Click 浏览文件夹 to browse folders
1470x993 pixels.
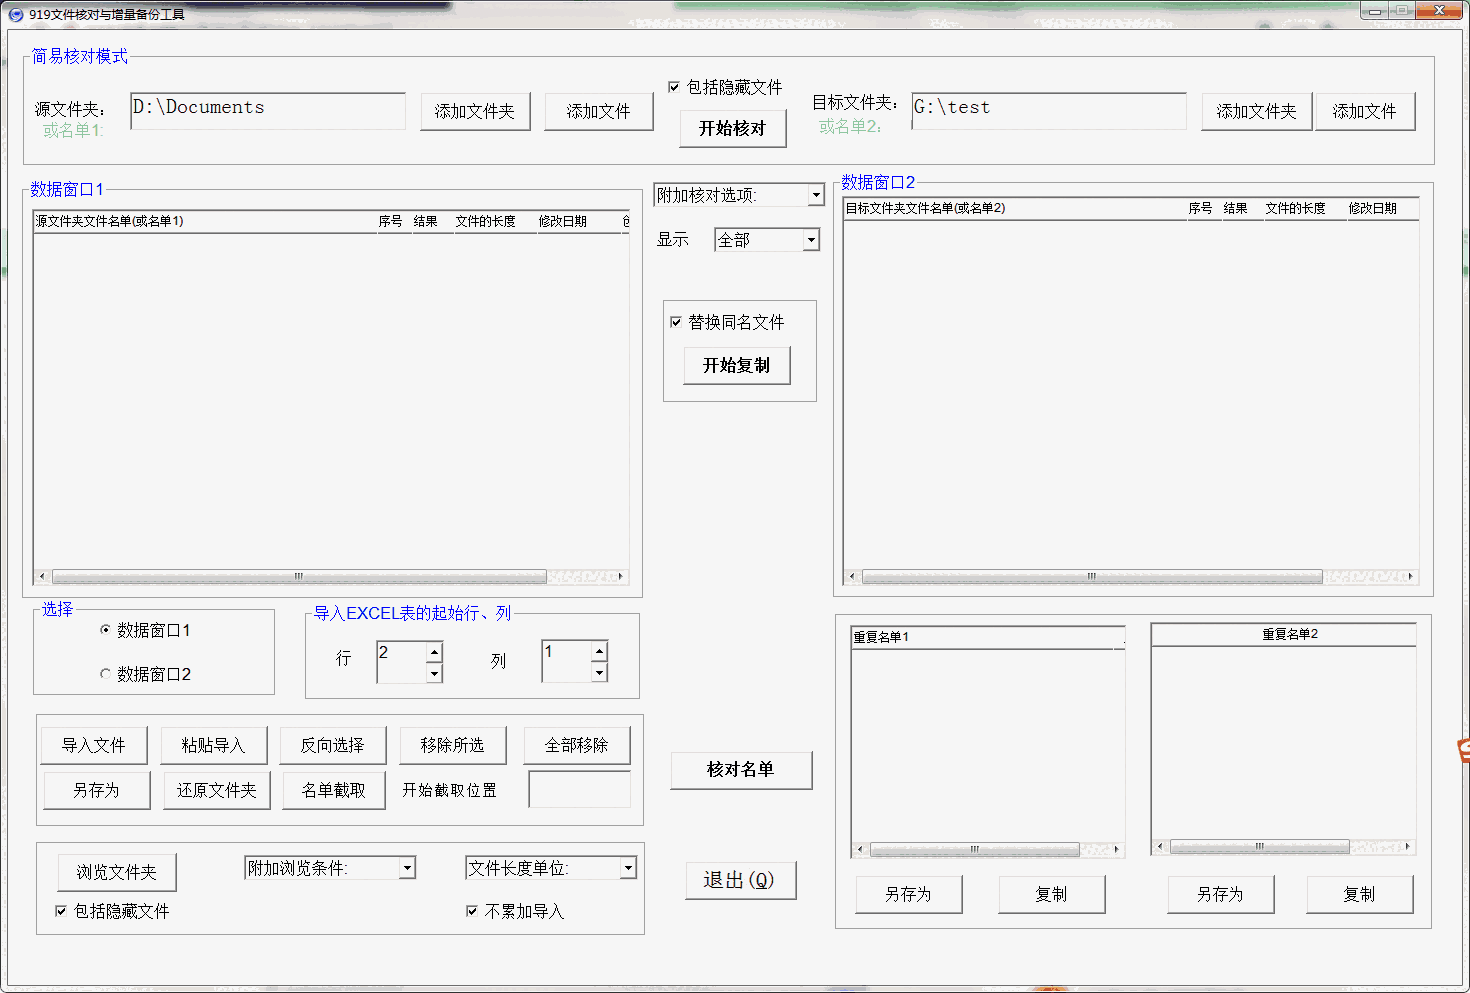116,872
